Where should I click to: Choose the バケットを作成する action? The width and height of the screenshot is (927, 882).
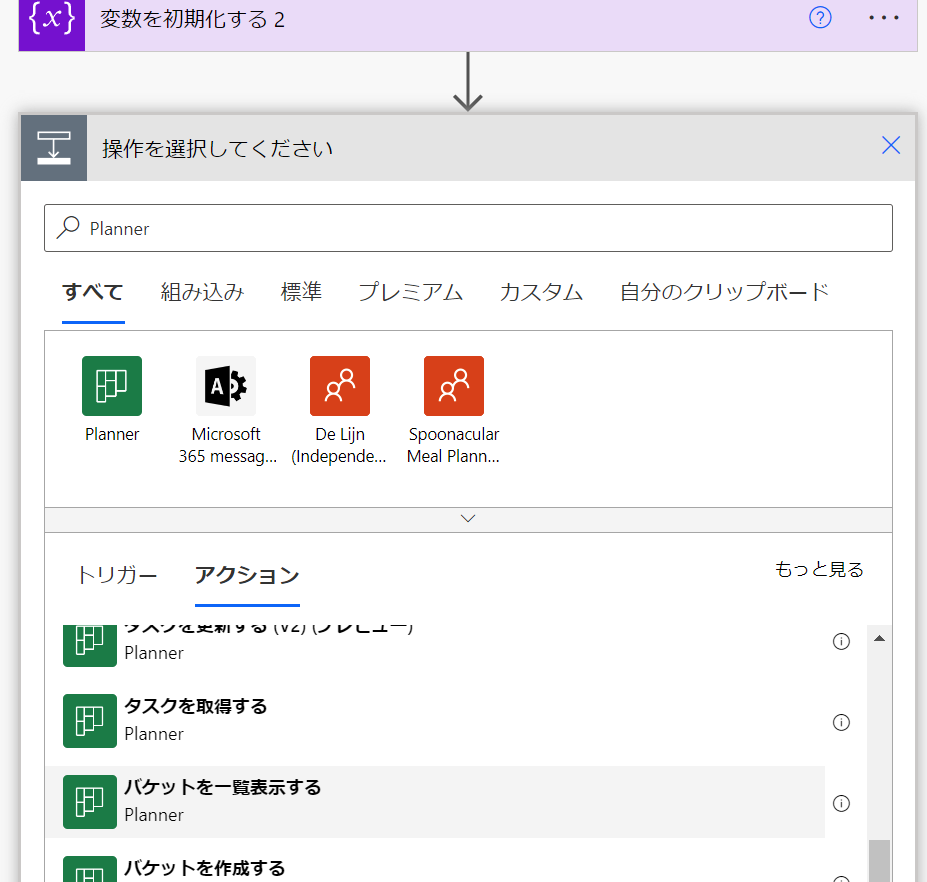tap(435, 865)
